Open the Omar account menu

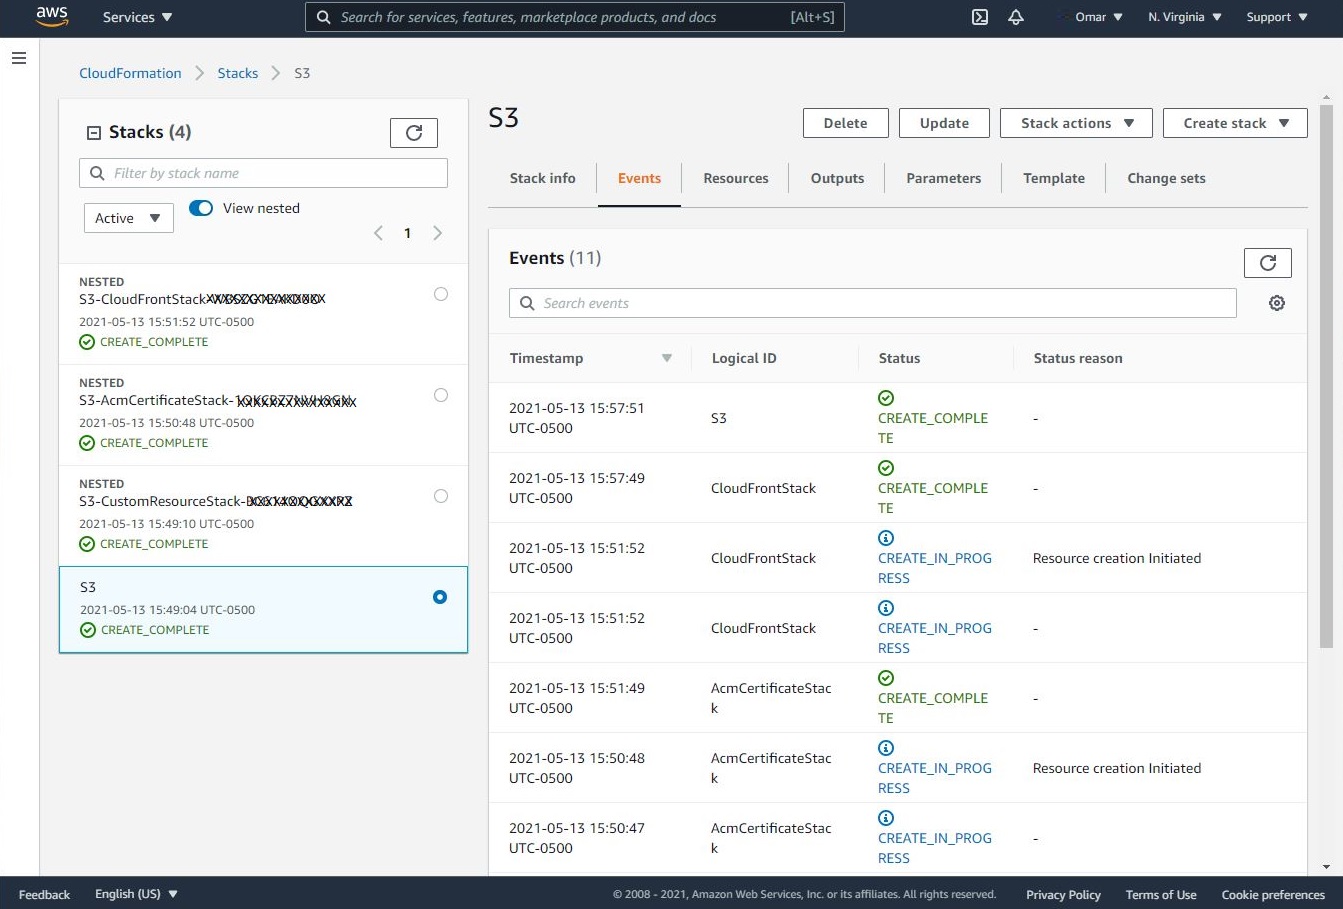[x=1098, y=17]
